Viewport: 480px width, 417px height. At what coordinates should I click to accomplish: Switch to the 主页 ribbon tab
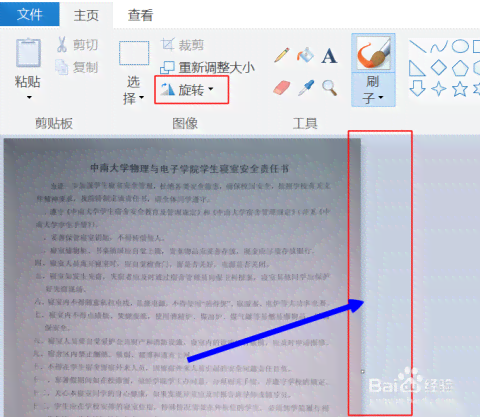(86, 15)
